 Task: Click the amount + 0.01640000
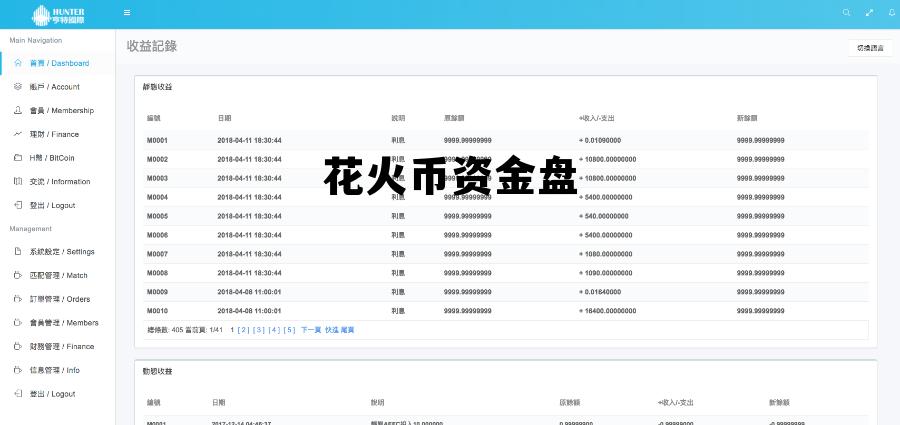point(600,292)
